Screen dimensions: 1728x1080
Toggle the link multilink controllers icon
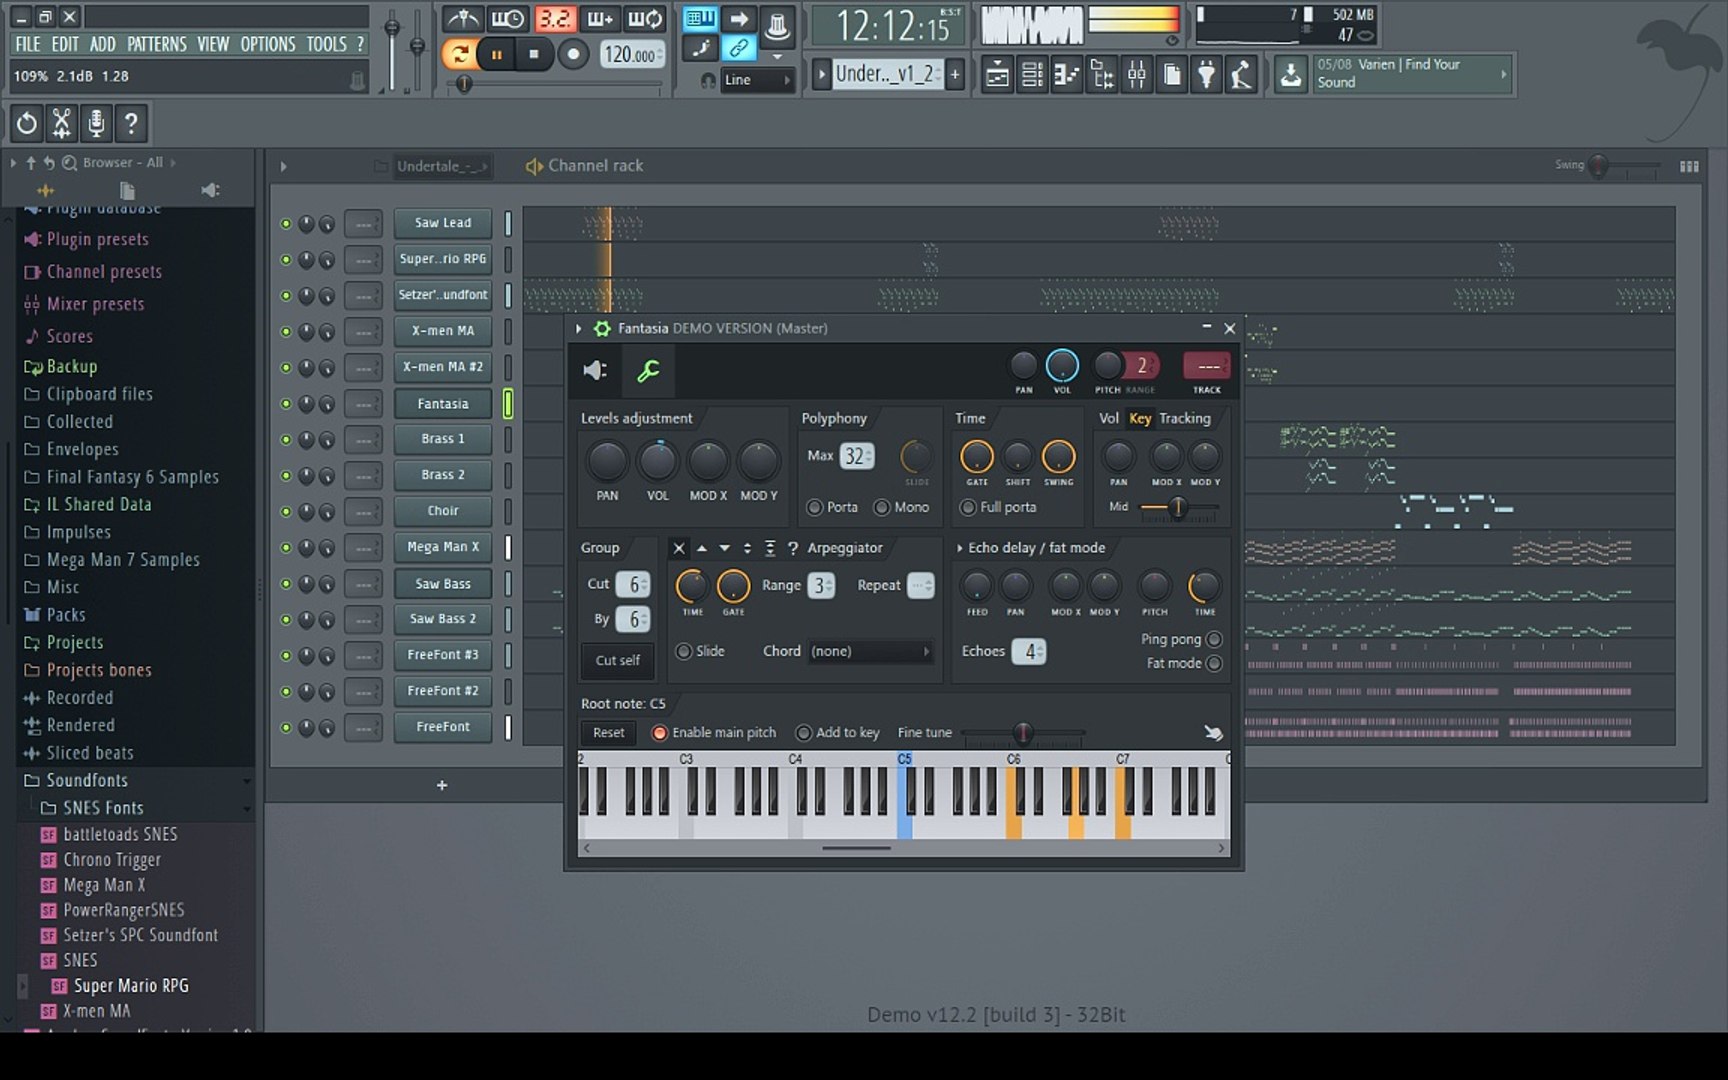[x=739, y=48]
